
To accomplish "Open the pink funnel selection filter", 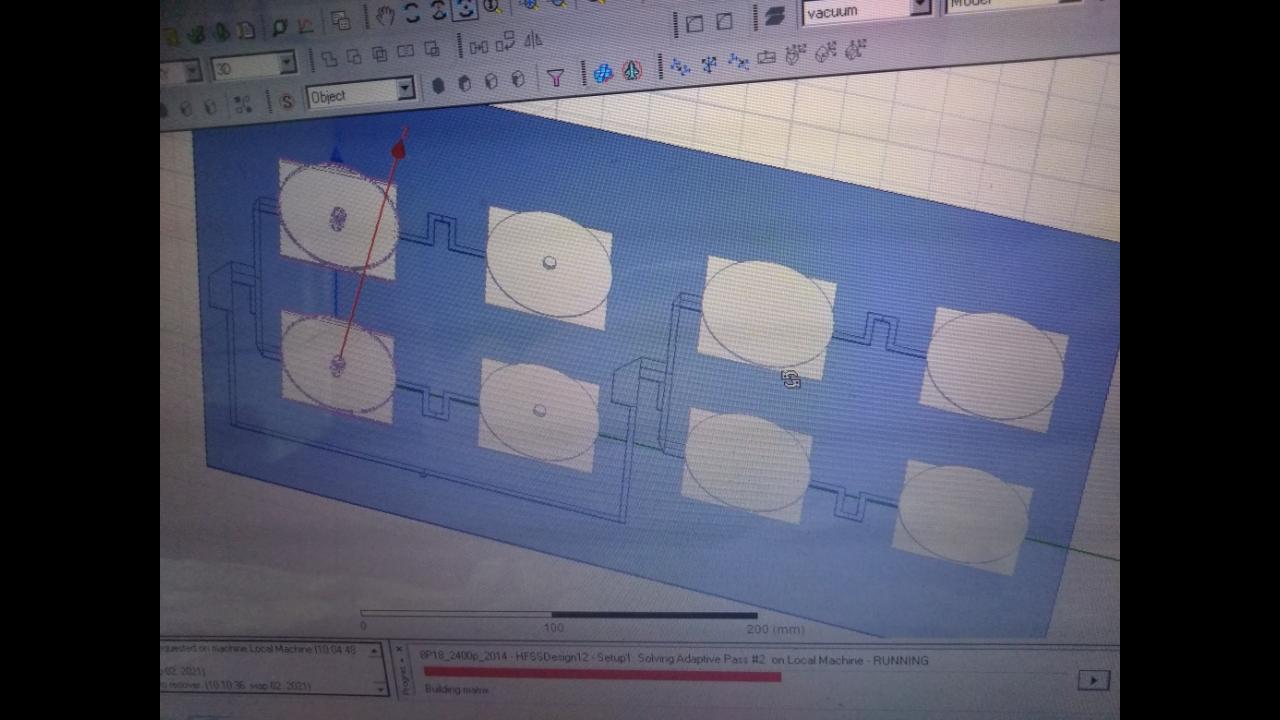I will [555, 76].
